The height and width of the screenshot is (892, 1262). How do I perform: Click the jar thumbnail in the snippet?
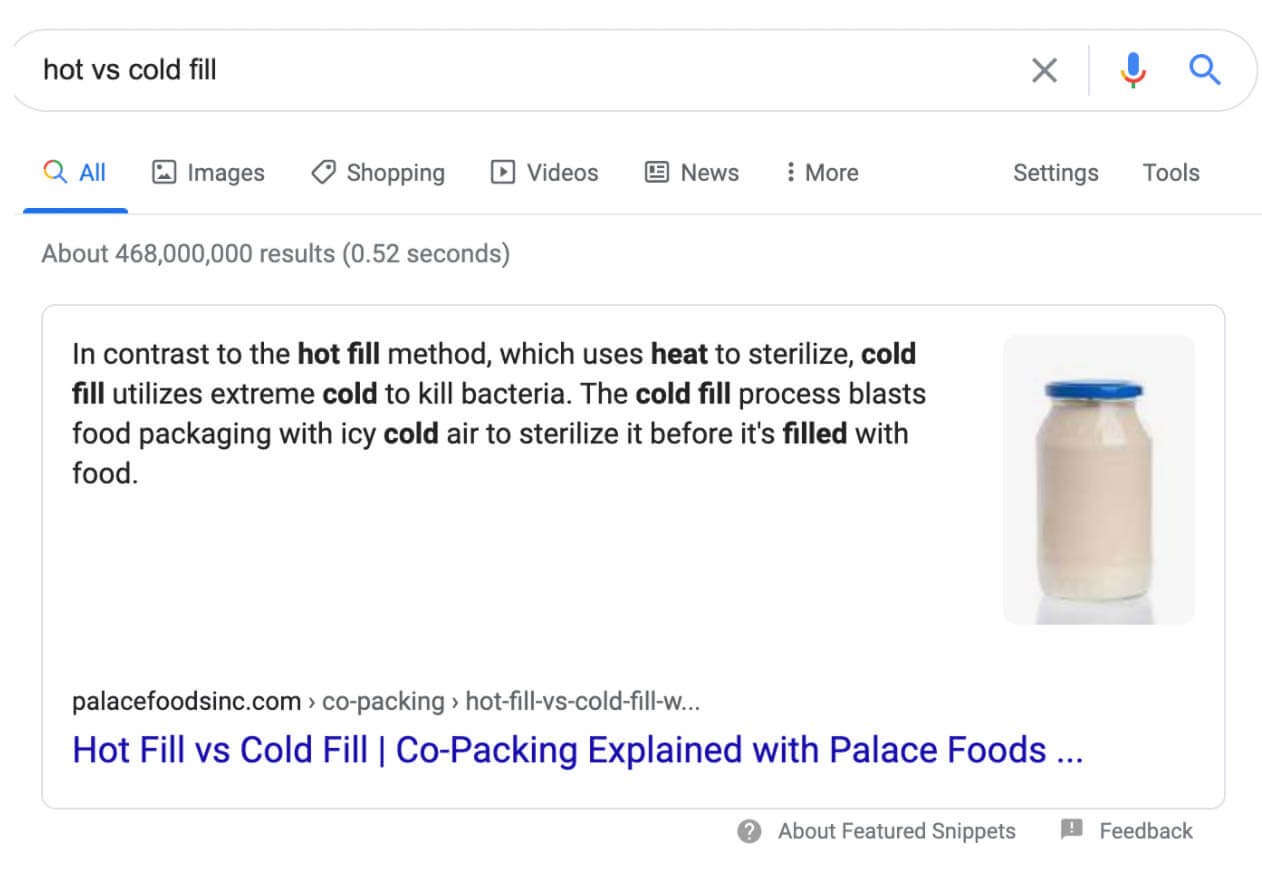1098,480
